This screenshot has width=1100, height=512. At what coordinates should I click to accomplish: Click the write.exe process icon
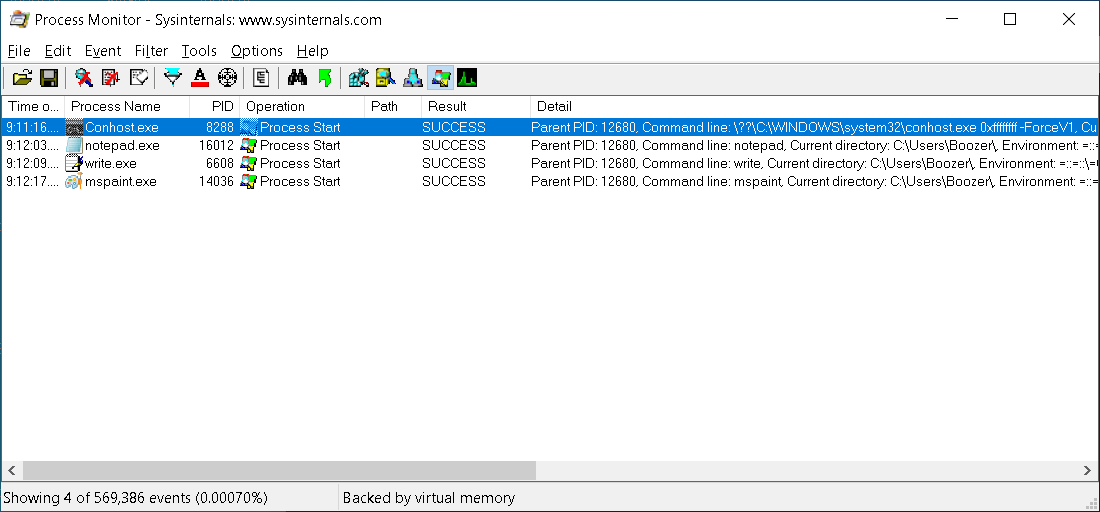(x=74, y=163)
